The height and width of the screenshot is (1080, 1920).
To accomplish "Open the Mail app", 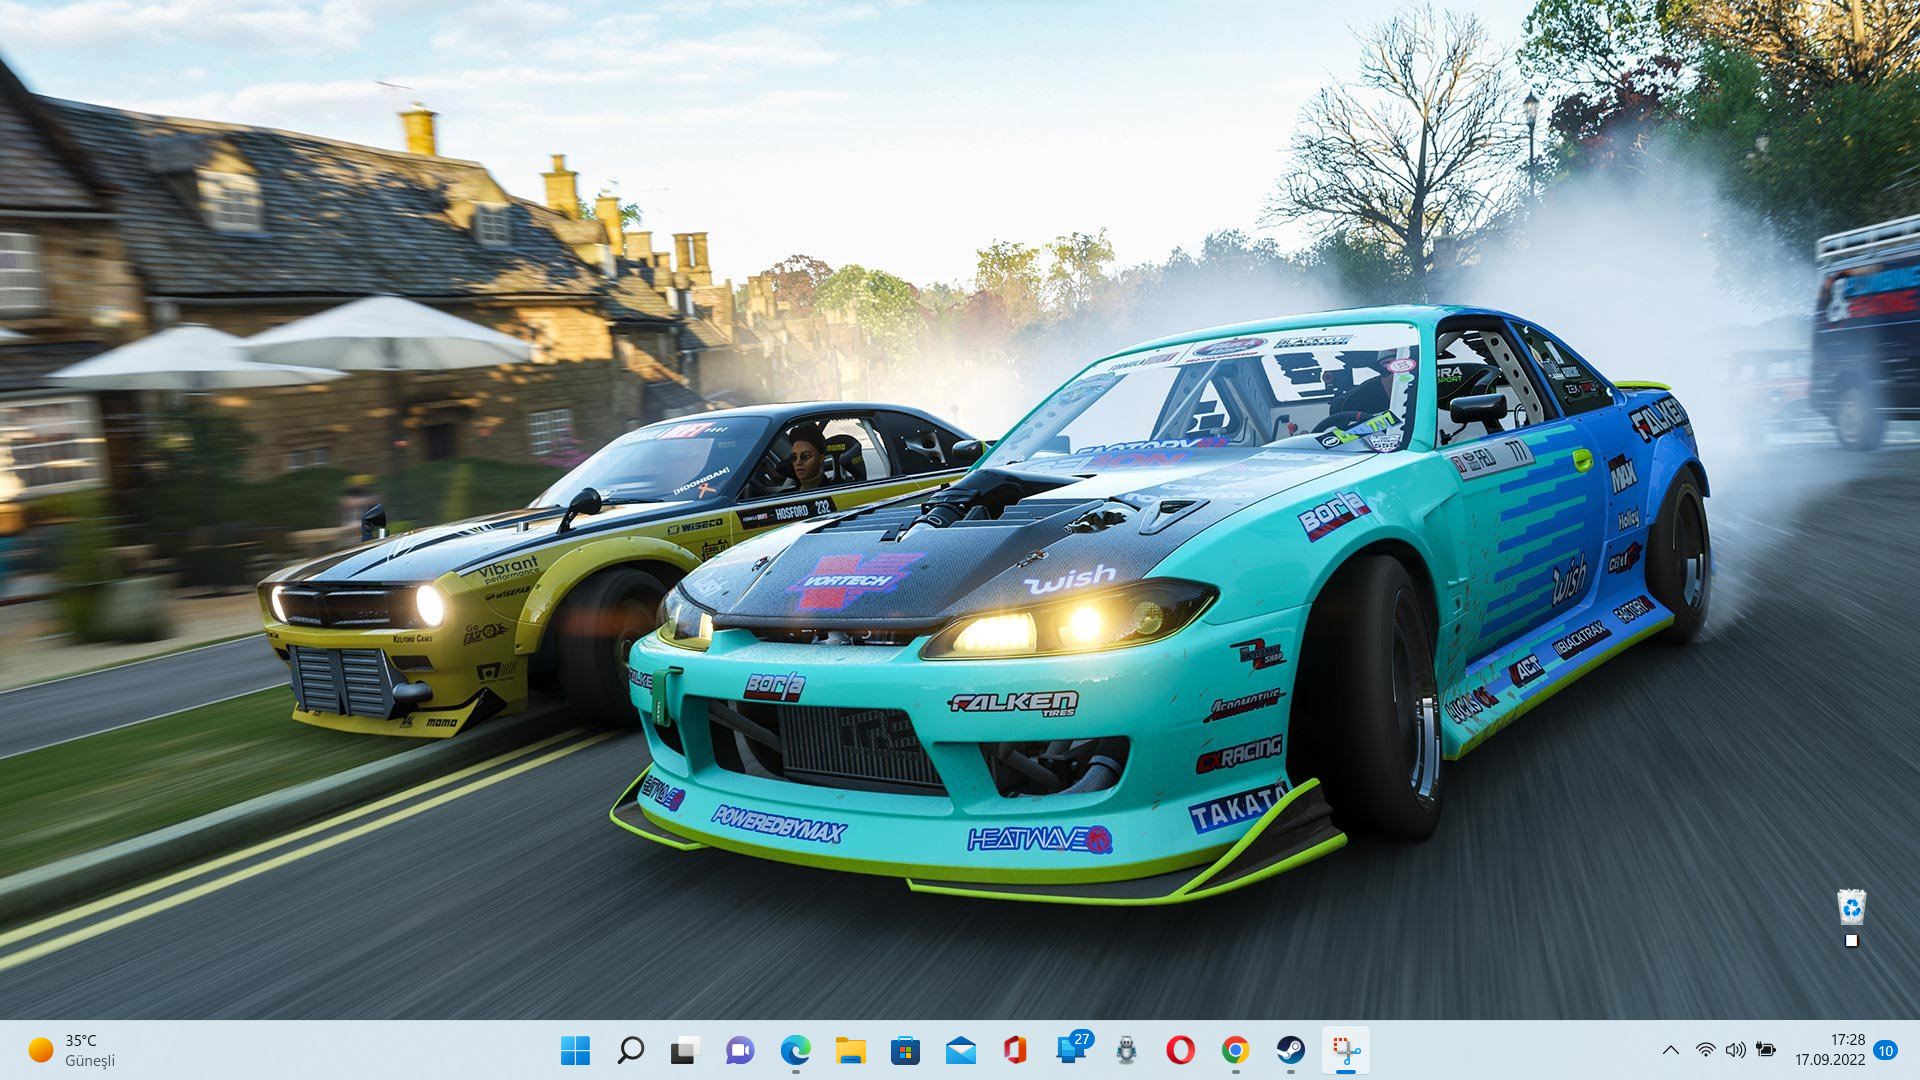I will (x=960, y=1050).
